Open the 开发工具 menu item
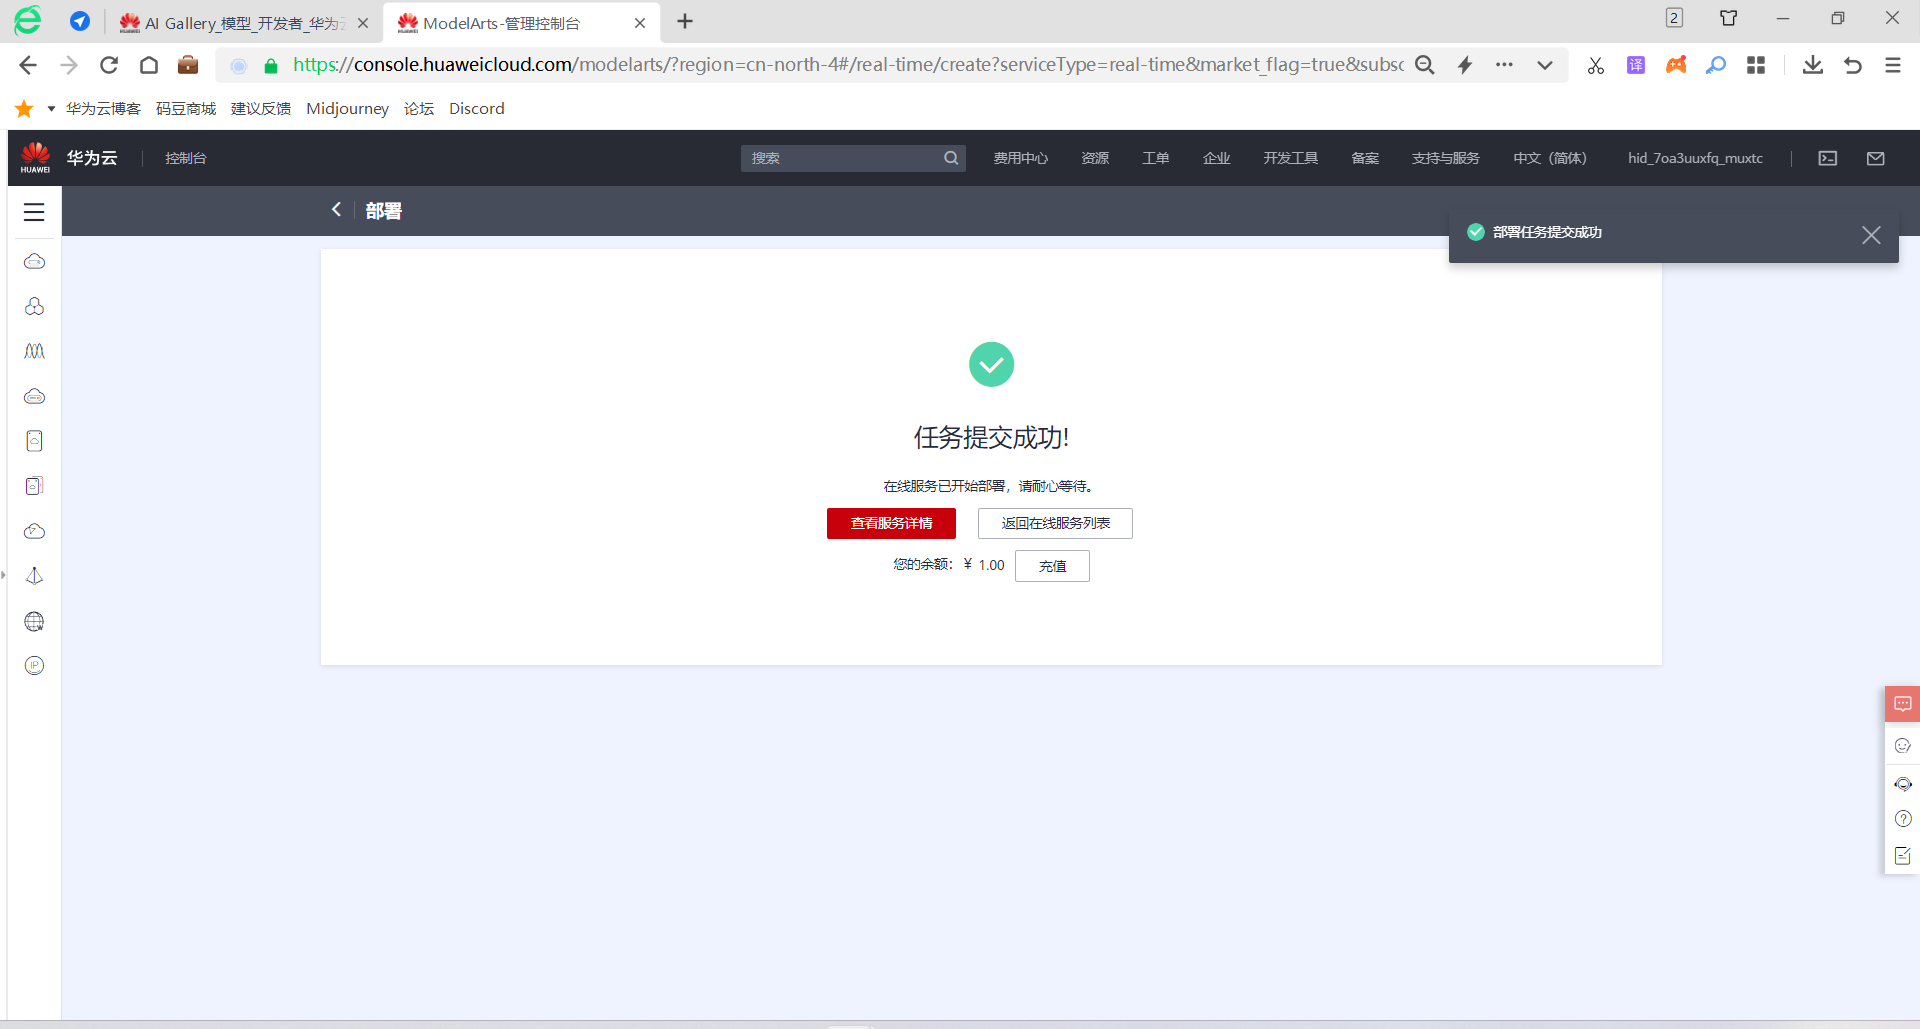The image size is (1920, 1029). 1290,158
